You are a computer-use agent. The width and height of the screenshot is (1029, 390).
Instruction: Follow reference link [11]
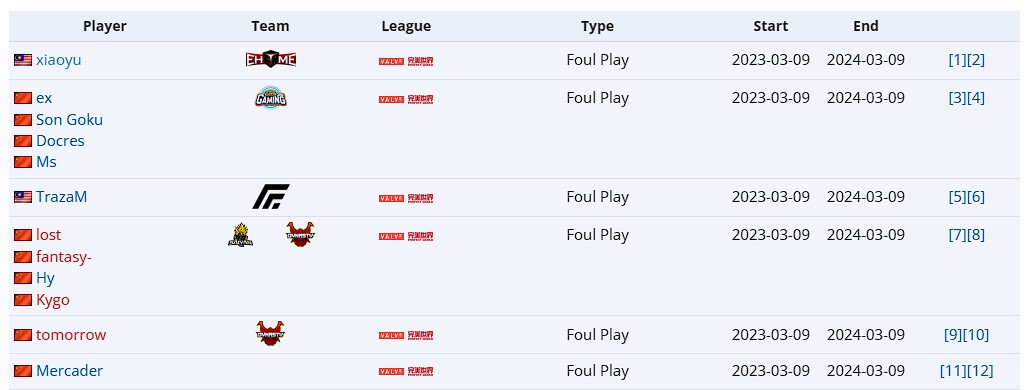pyautogui.click(x=953, y=370)
